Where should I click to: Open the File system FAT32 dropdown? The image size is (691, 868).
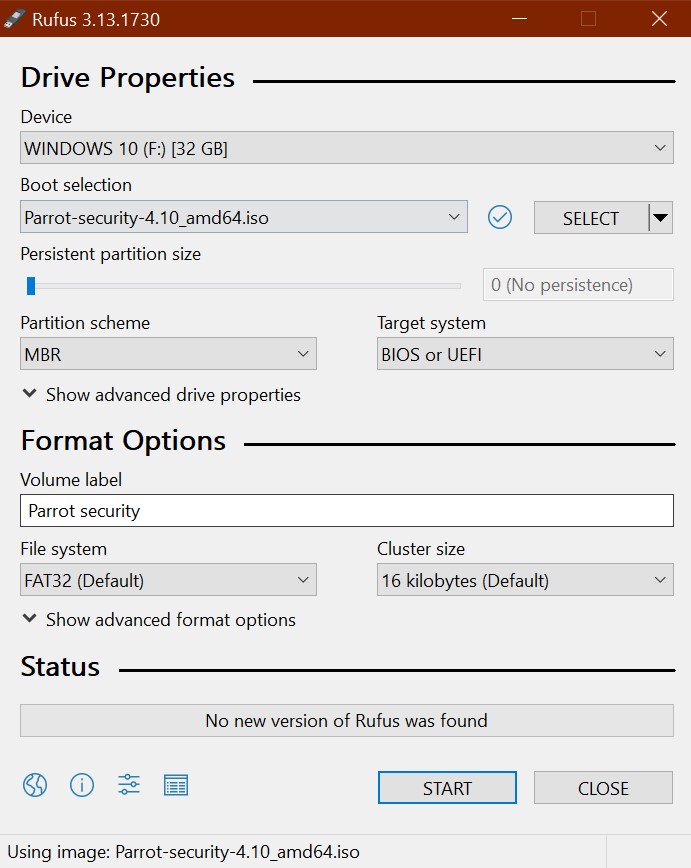[x=168, y=580]
